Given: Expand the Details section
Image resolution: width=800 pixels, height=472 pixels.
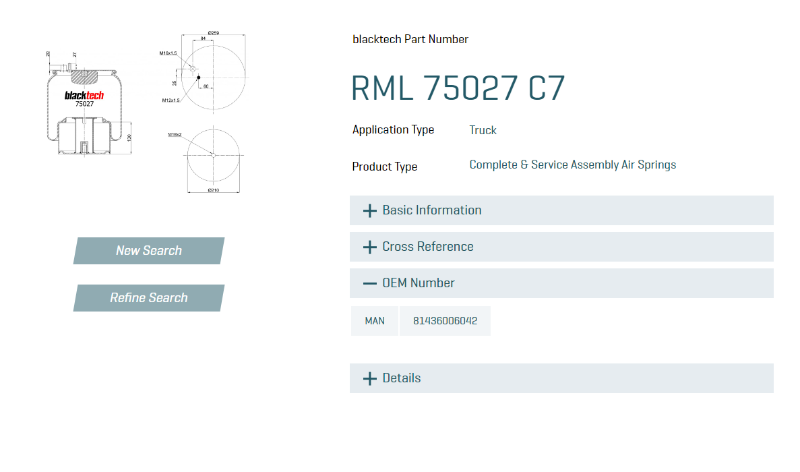Looking at the screenshot, I should point(562,378).
